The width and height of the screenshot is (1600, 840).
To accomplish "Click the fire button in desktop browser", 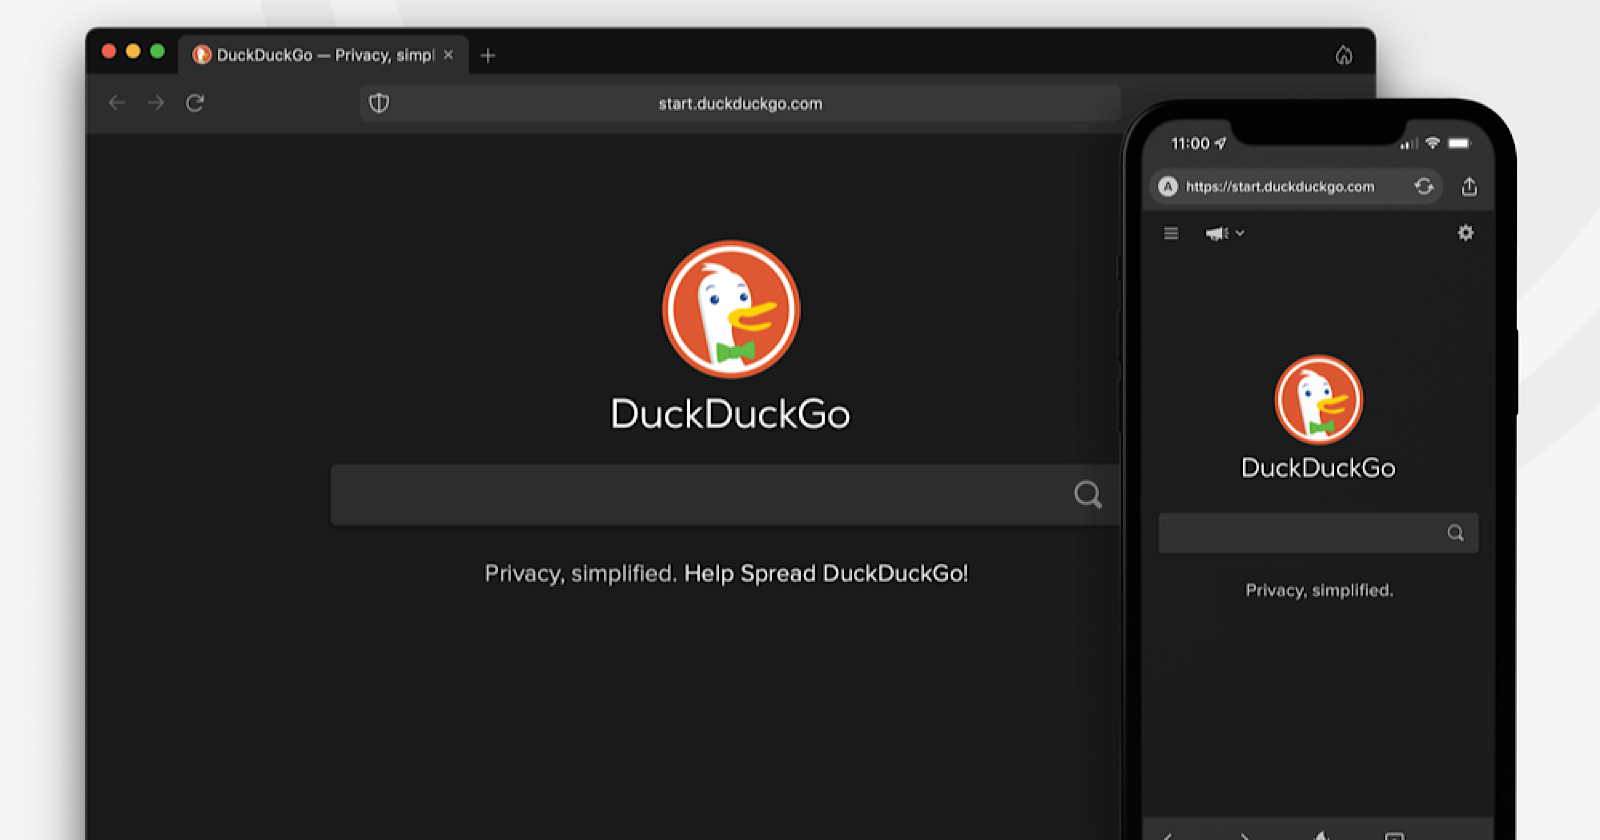I will coord(1343,55).
